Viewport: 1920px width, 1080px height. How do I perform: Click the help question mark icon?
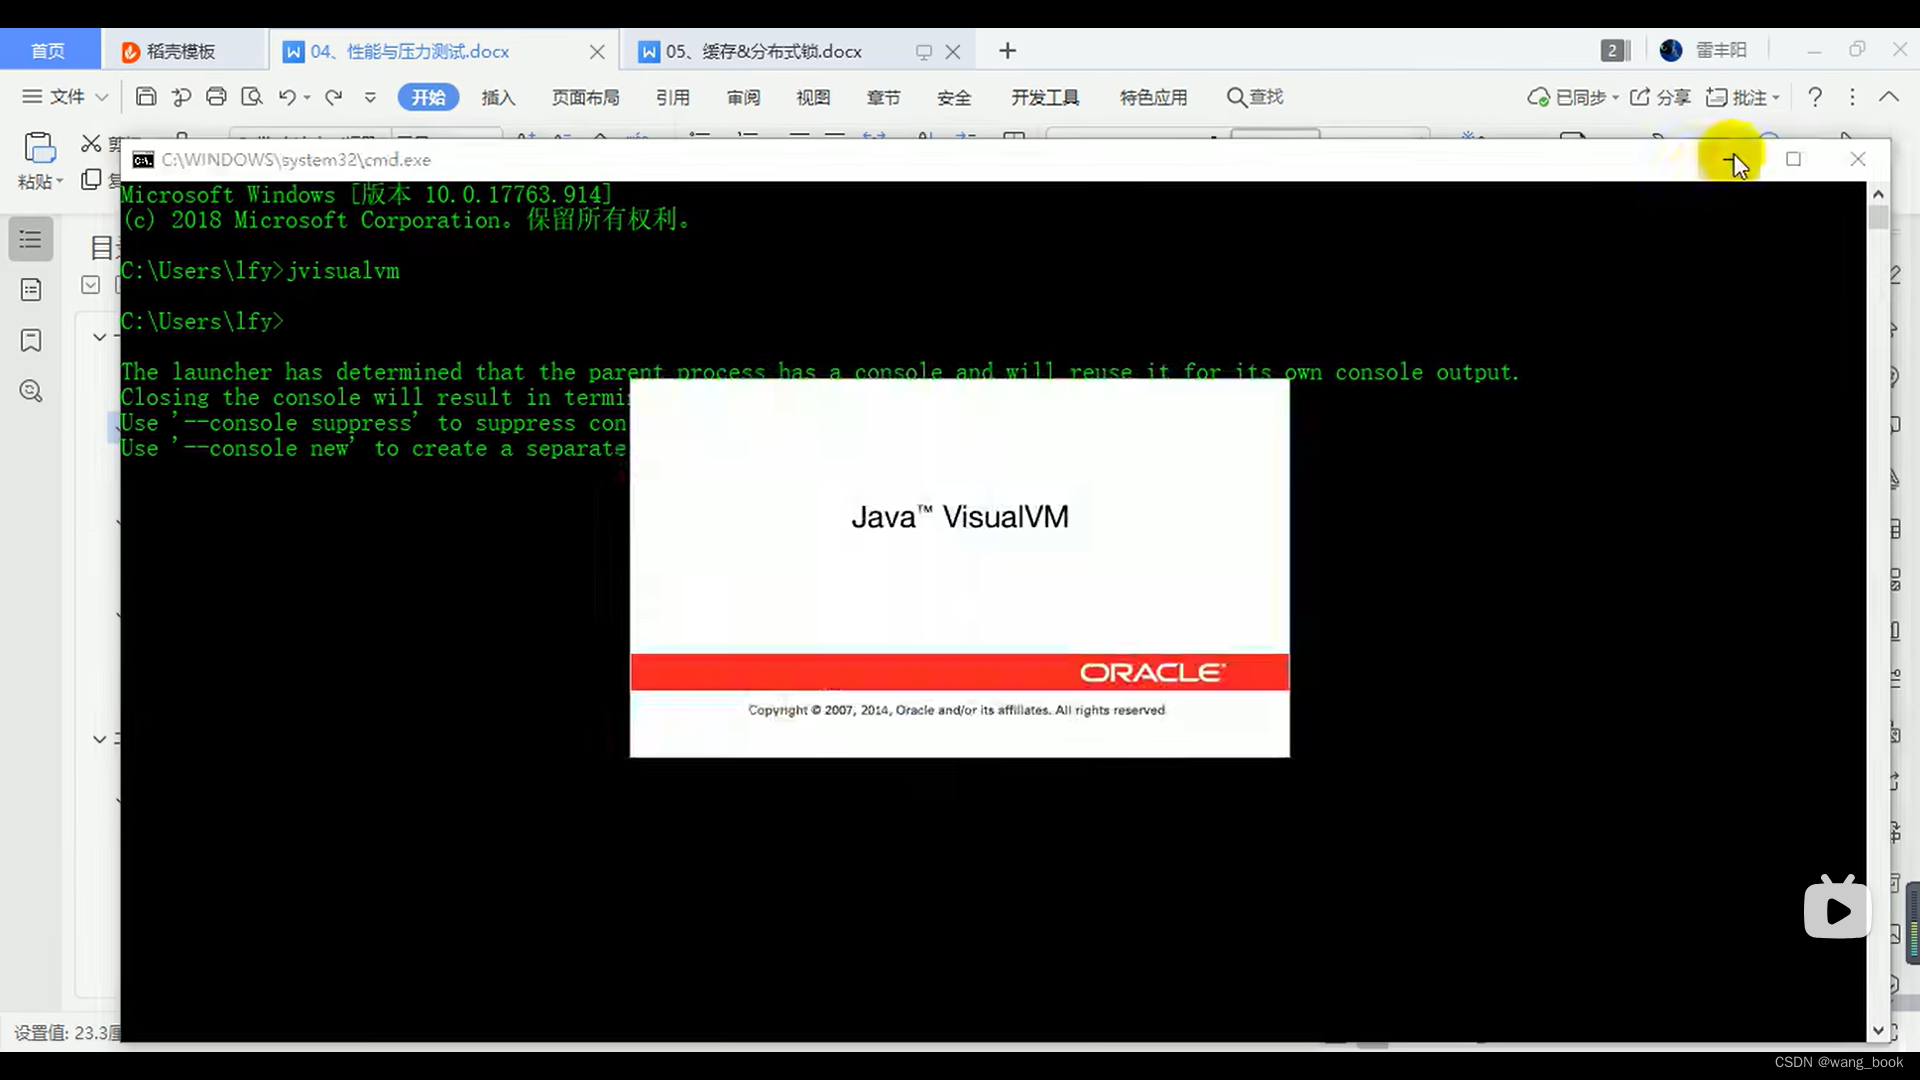click(x=1815, y=97)
